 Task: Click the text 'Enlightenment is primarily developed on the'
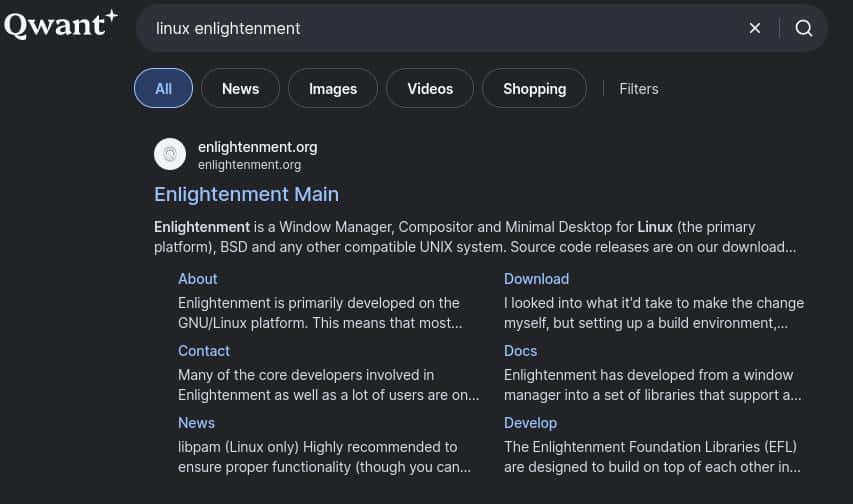(x=319, y=303)
